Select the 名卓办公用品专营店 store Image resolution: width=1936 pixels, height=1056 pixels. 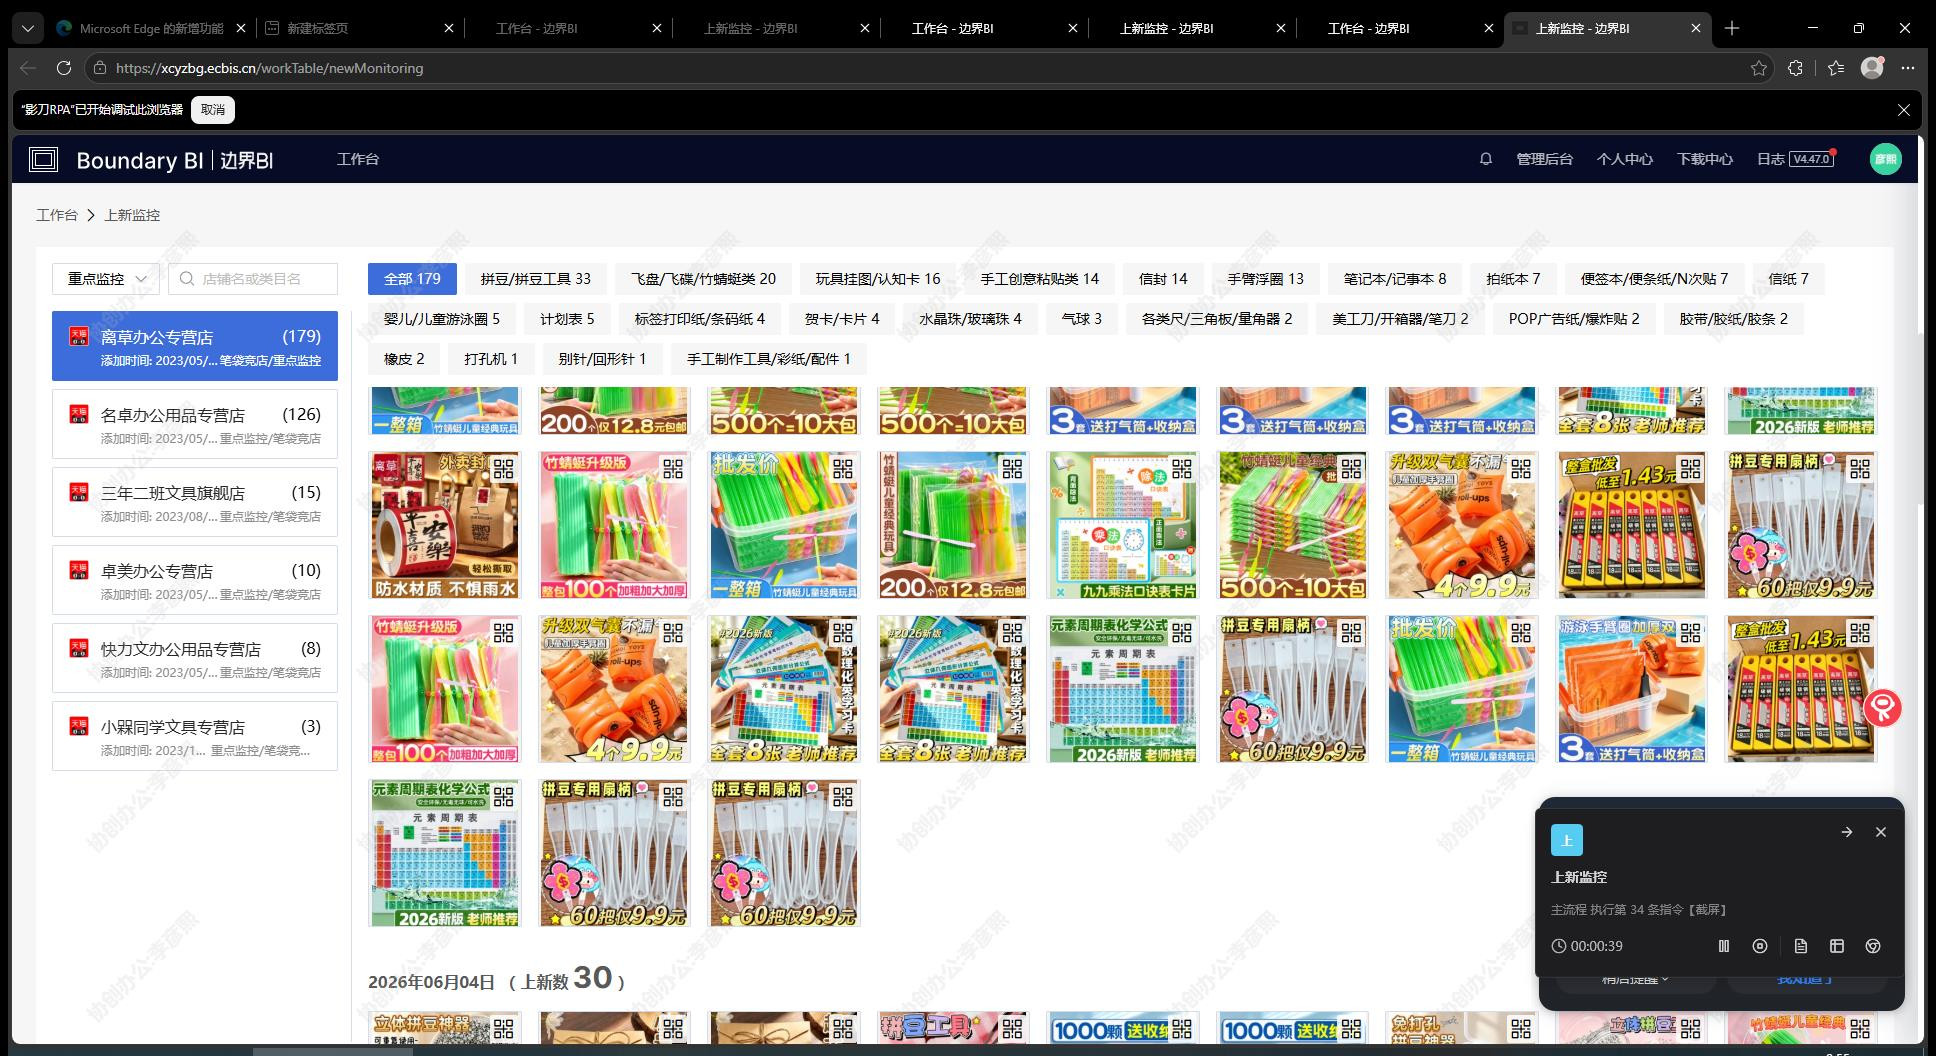(195, 424)
